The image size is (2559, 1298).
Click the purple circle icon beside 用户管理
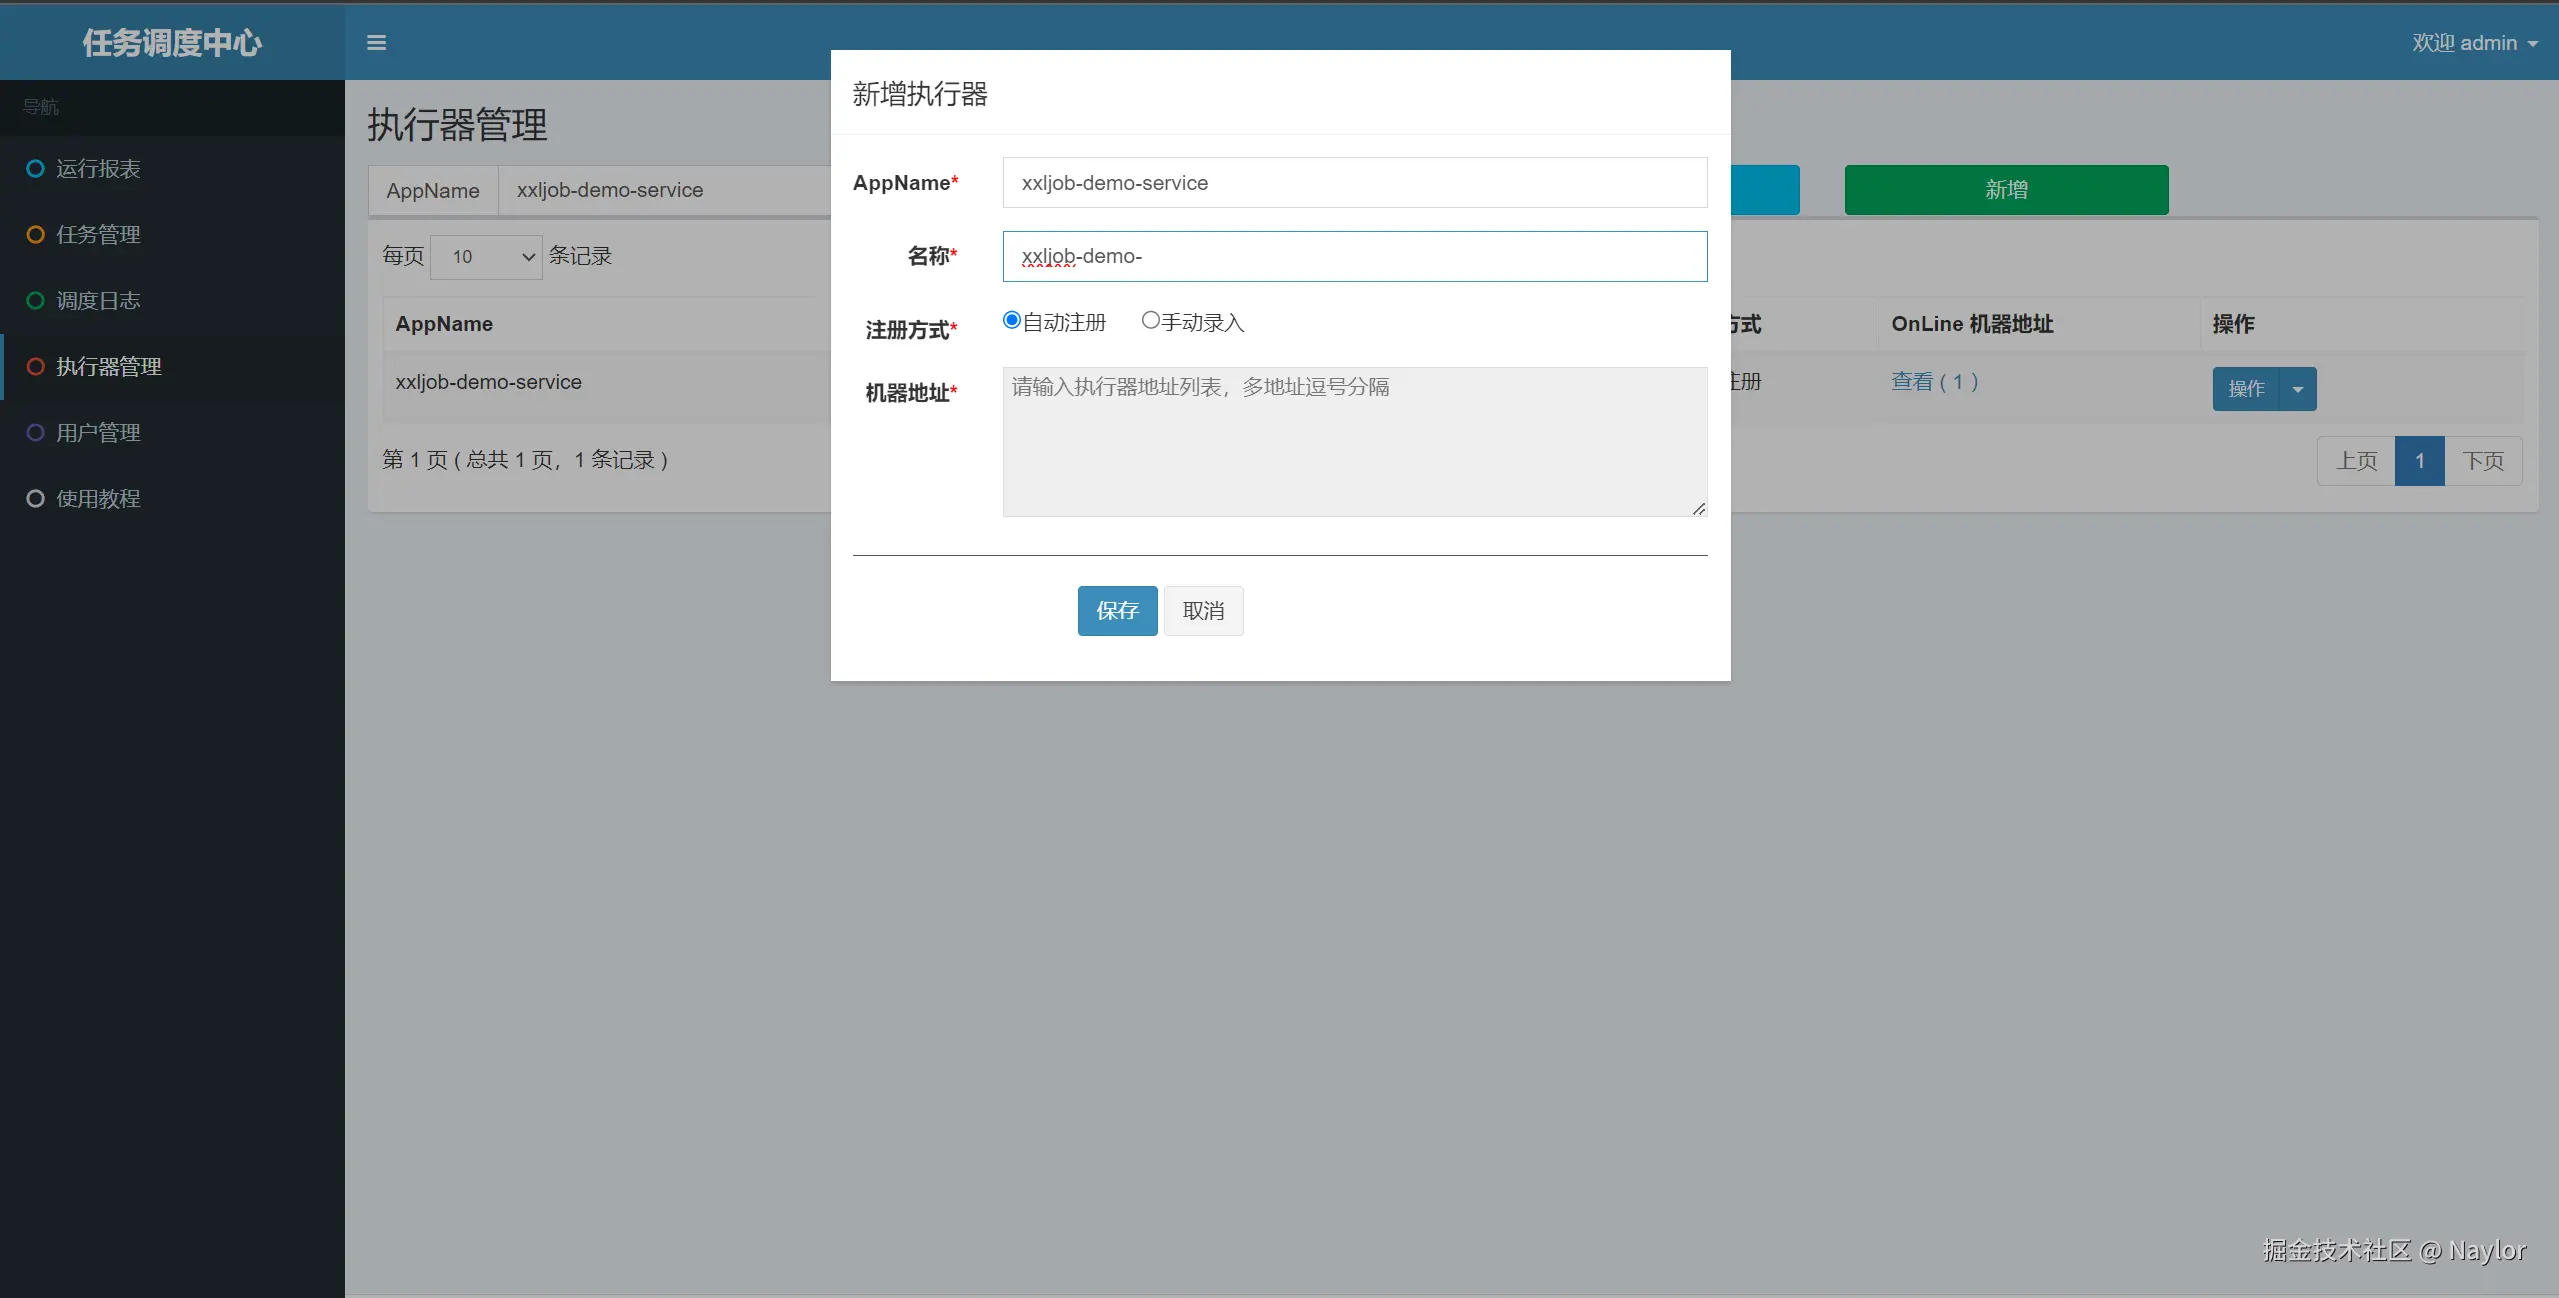[35, 433]
